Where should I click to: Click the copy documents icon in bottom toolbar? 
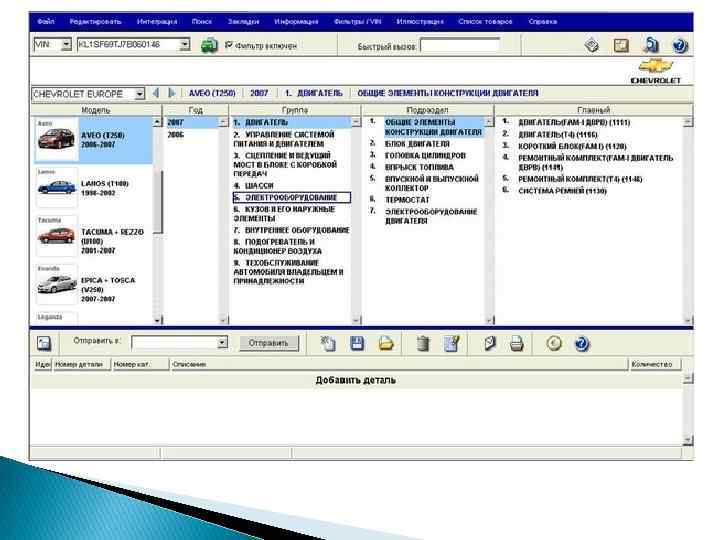coord(328,343)
